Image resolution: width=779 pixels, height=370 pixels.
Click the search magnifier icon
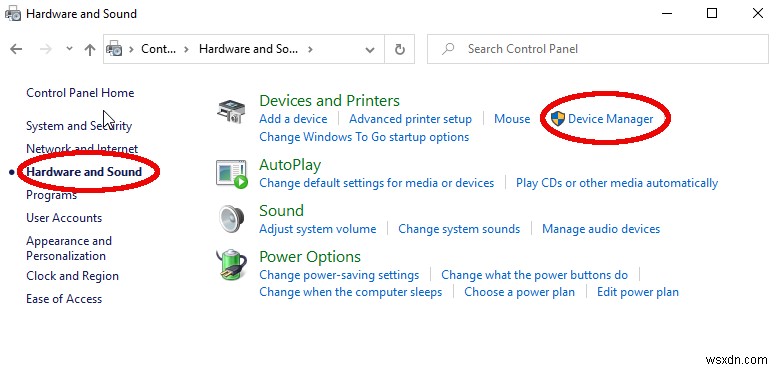[448, 49]
